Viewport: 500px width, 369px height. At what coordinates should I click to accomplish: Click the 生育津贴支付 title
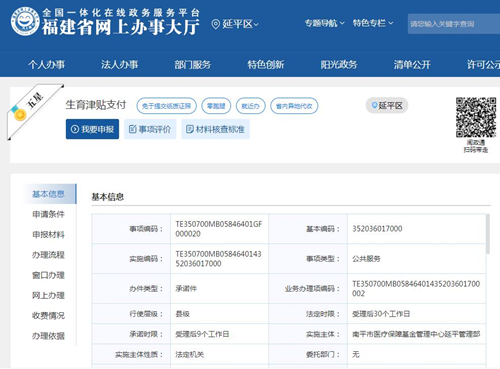(x=96, y=105)
